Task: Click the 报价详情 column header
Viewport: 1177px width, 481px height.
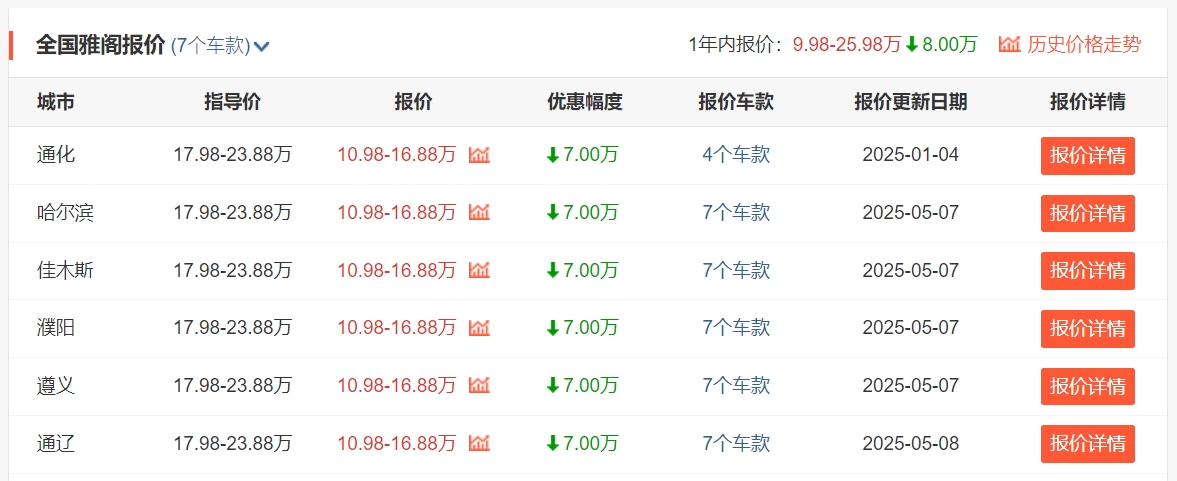Action: tap(1088, 102)
